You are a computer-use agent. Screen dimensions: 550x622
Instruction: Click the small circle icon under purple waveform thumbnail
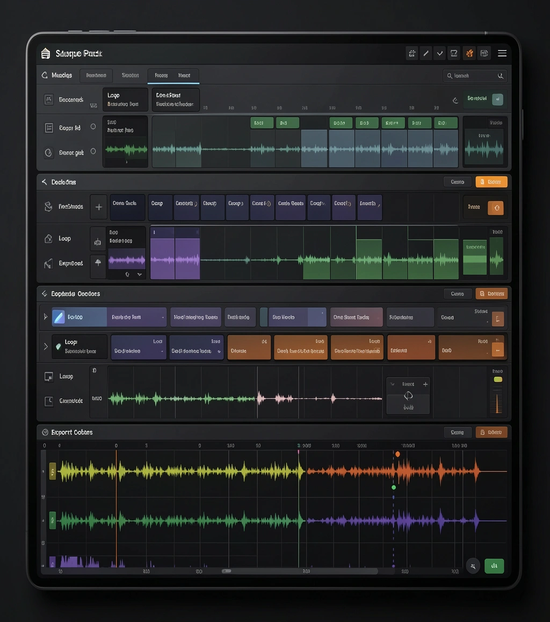[x=127, y=275]
